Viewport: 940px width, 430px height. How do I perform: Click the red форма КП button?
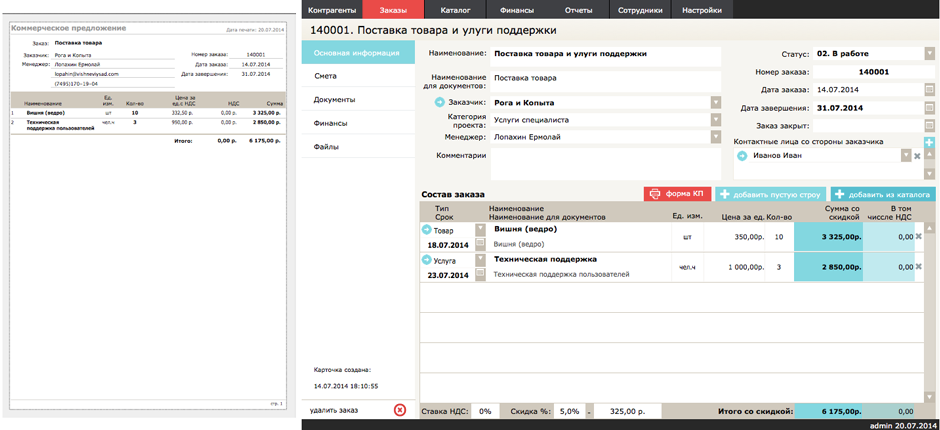coord(677,194)
